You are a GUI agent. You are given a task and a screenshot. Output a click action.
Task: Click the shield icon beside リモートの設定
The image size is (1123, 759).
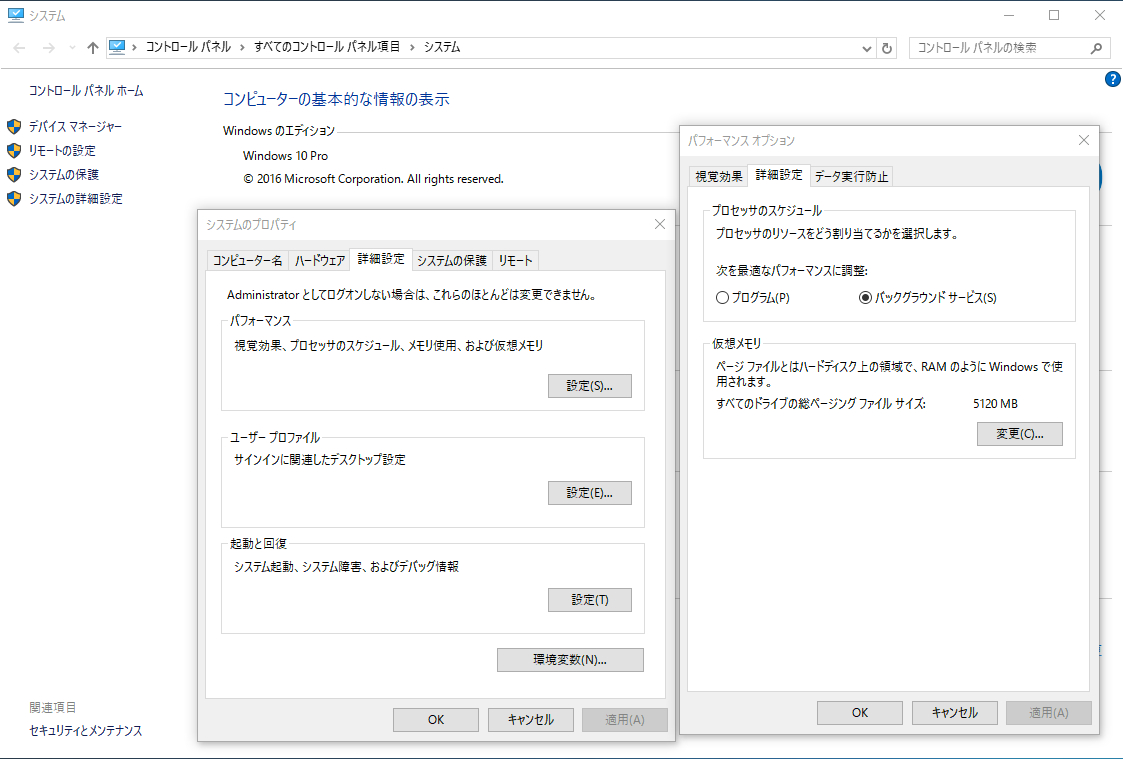pos(14,150)
